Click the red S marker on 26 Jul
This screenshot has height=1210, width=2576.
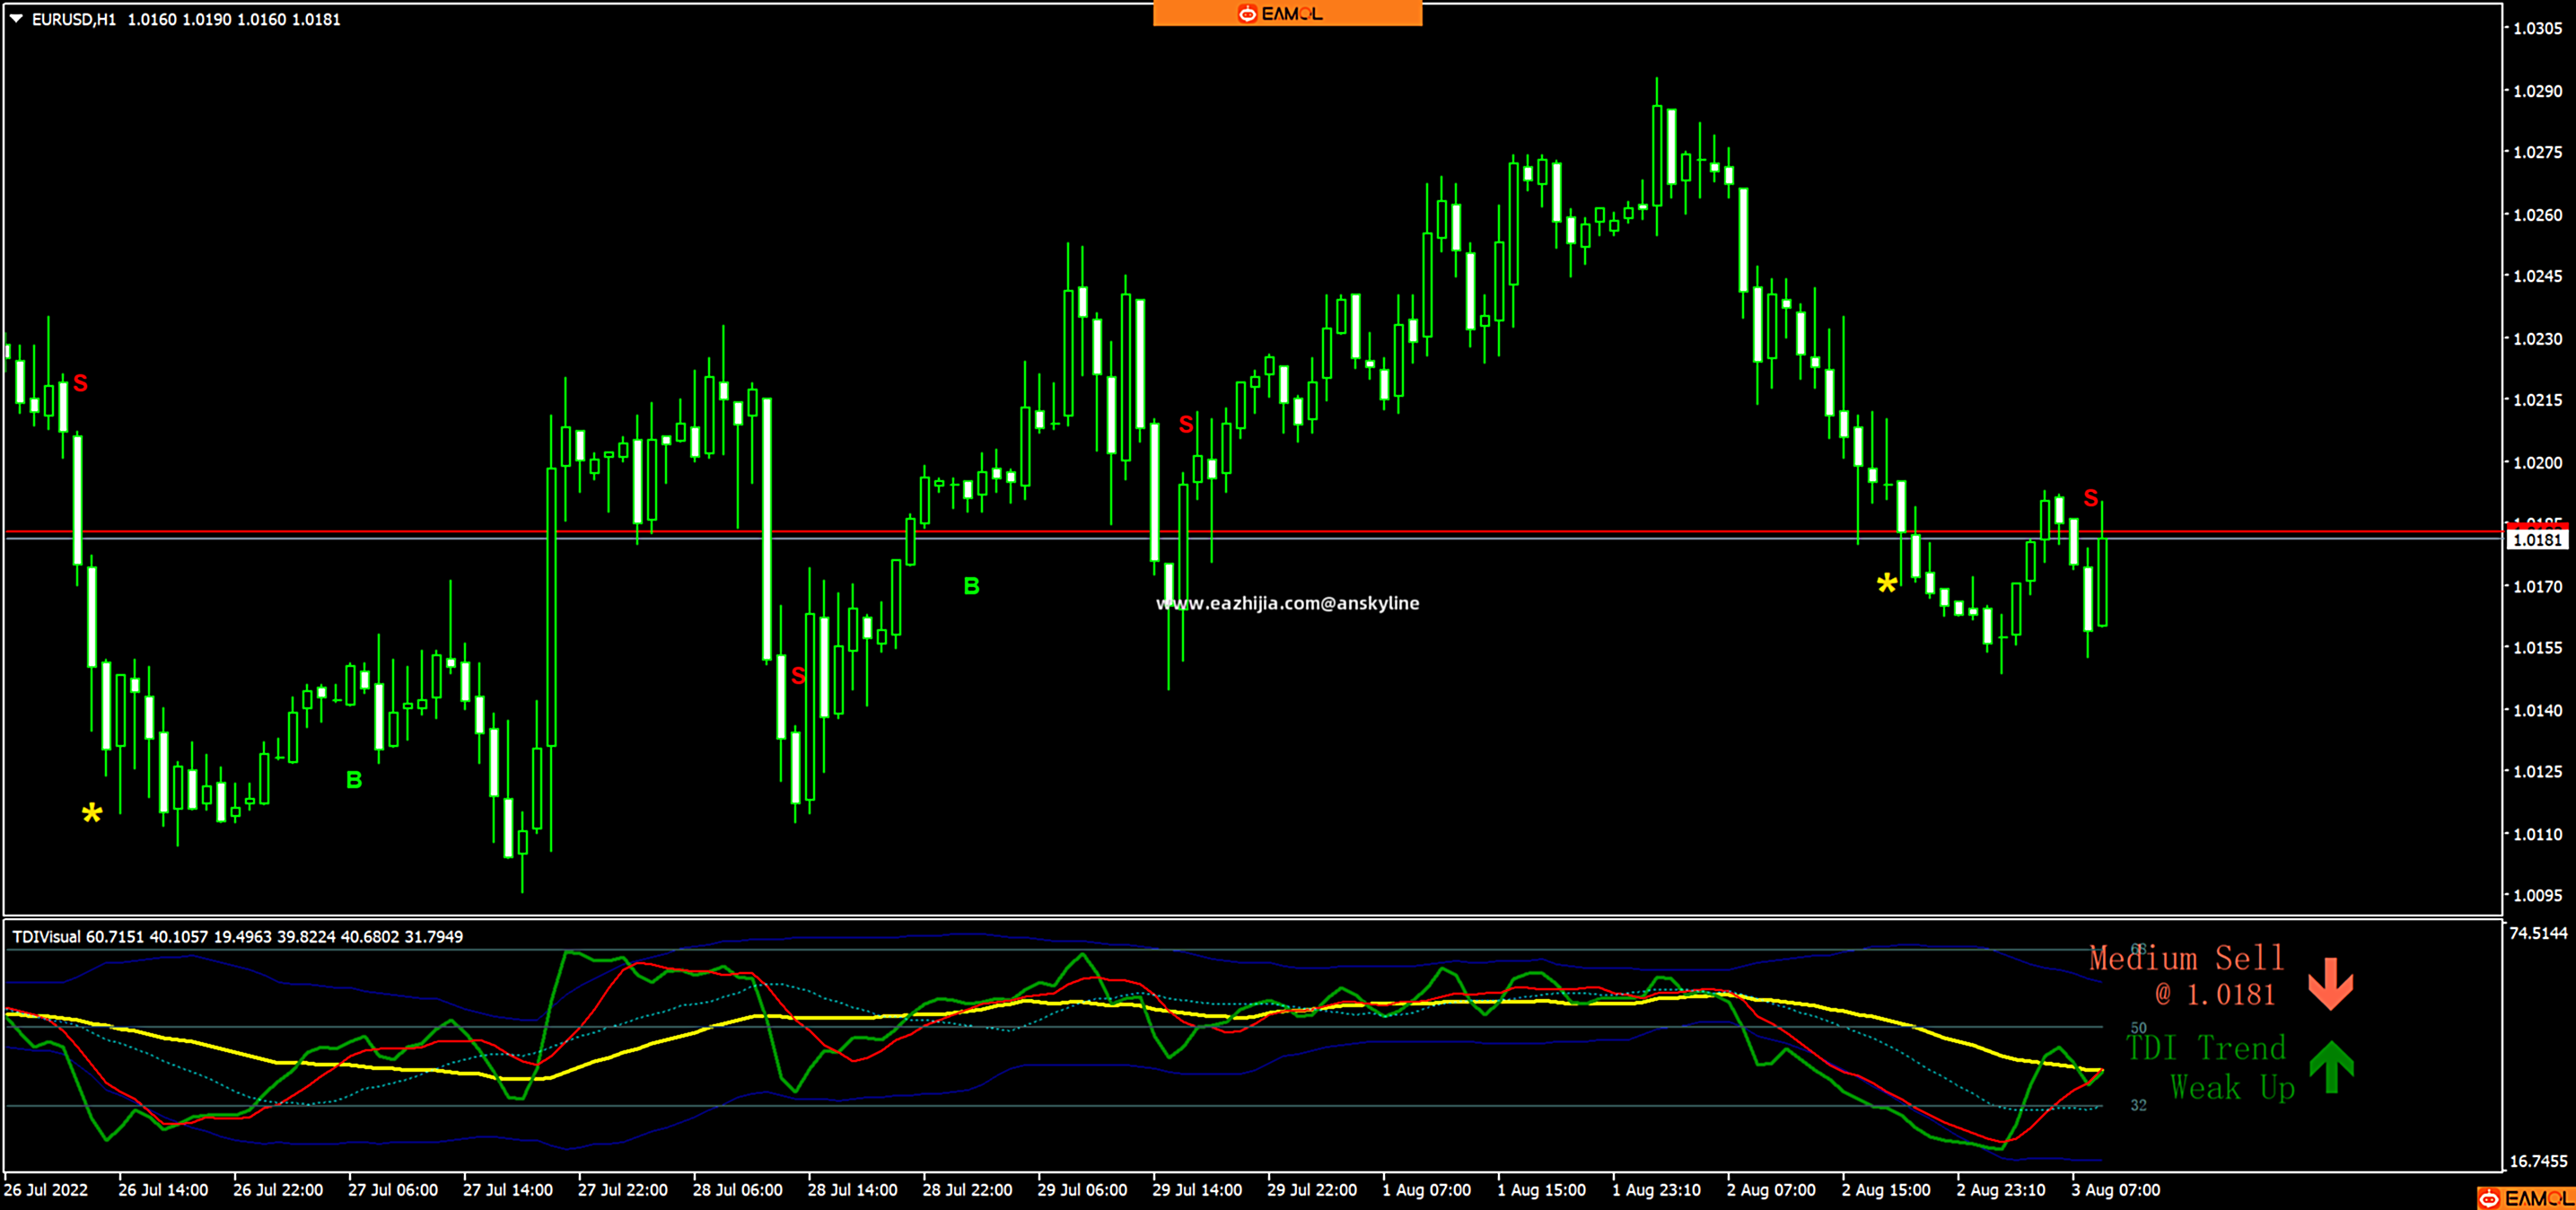81,383
